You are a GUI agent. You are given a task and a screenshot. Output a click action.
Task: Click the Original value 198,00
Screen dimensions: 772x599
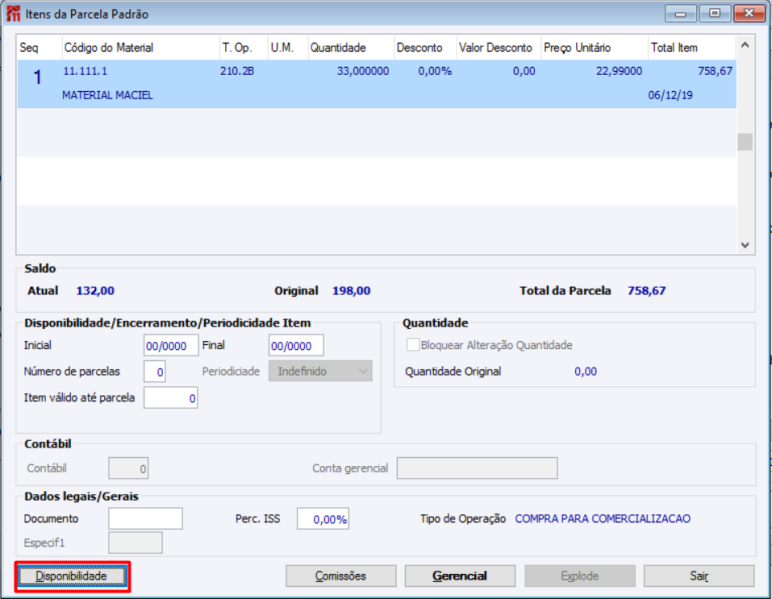pos(351,291)
